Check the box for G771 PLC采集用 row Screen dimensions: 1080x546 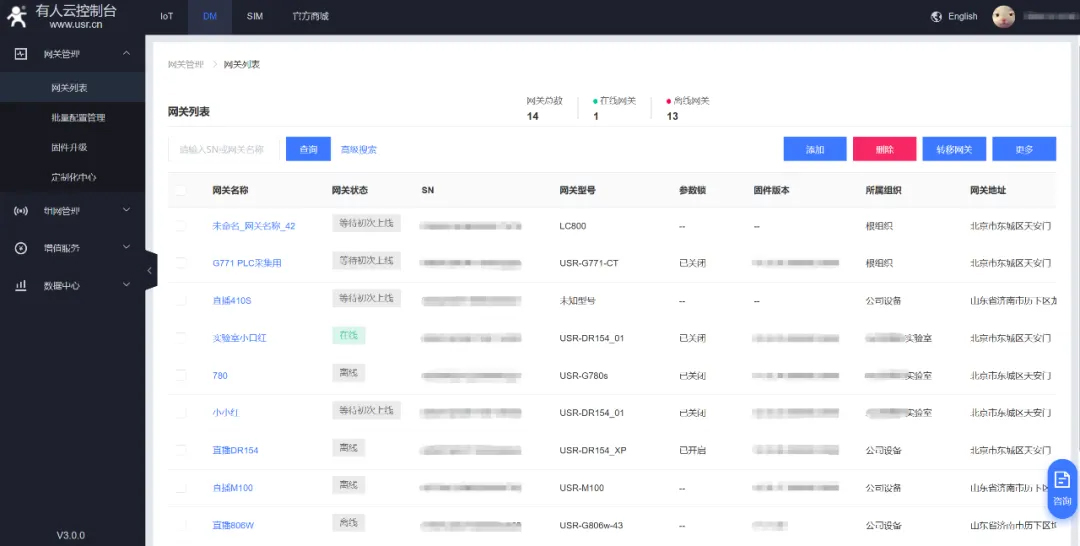click(181, 263)
